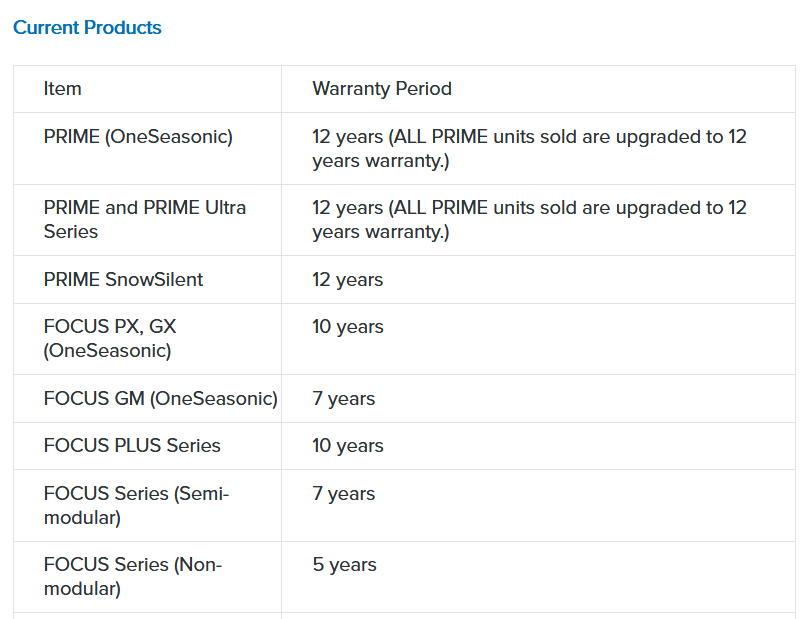The width and height of the screenshot is (800, 619).
Task: Click the warranty text in PRIME (OneSeasonic) row
Action: pyautogui.click(x=529, y=148)
